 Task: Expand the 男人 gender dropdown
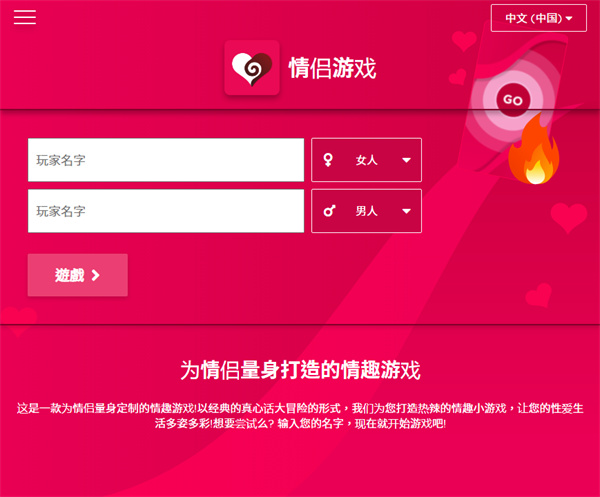coord(366,211)
